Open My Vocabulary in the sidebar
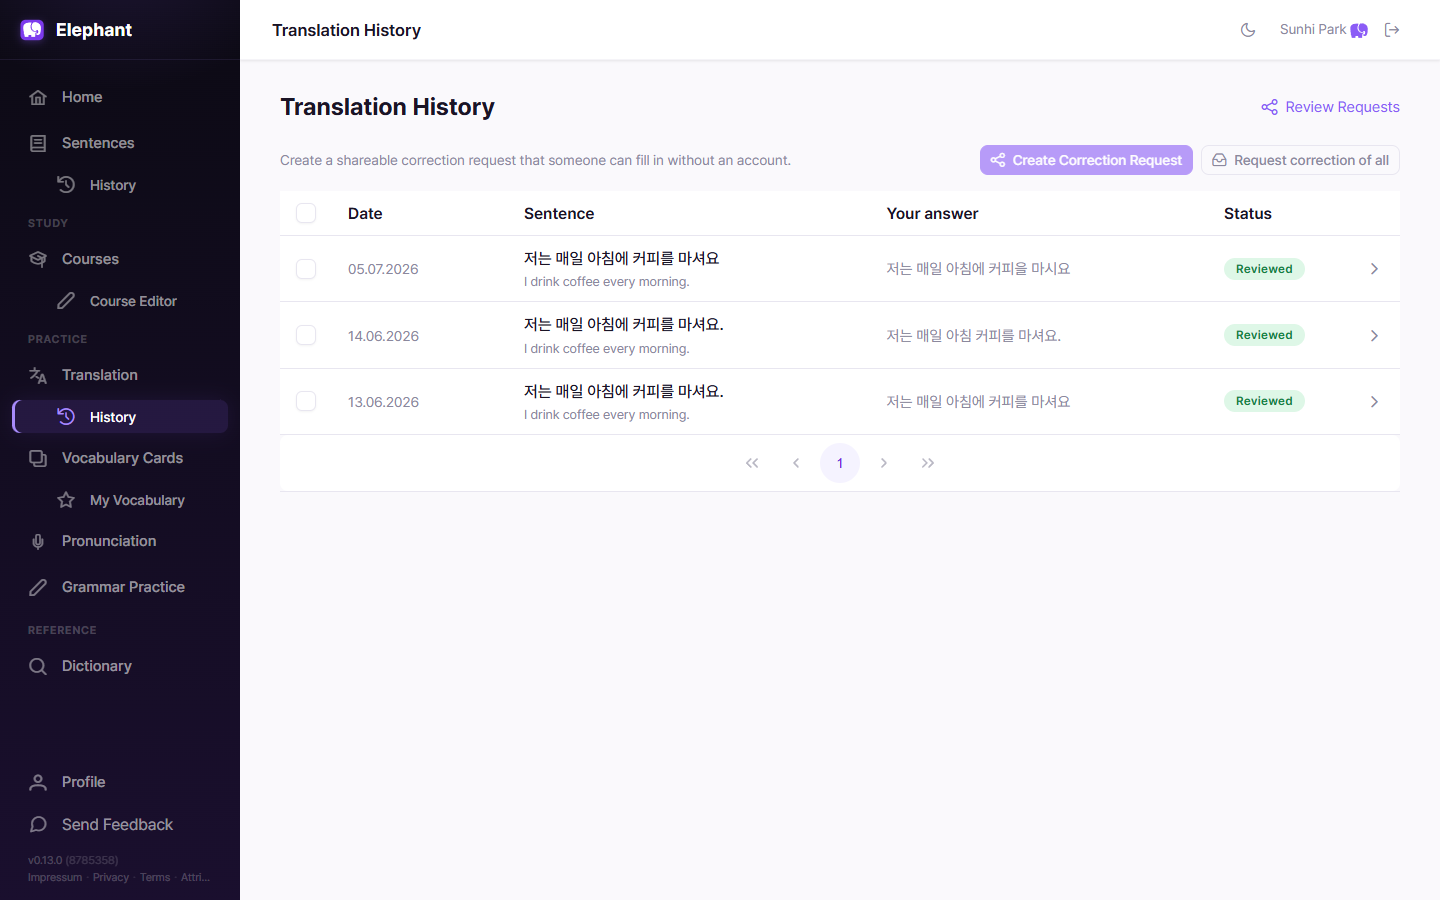The width and height of the screenshot is (1440, 900). click(x=120, y=500)
